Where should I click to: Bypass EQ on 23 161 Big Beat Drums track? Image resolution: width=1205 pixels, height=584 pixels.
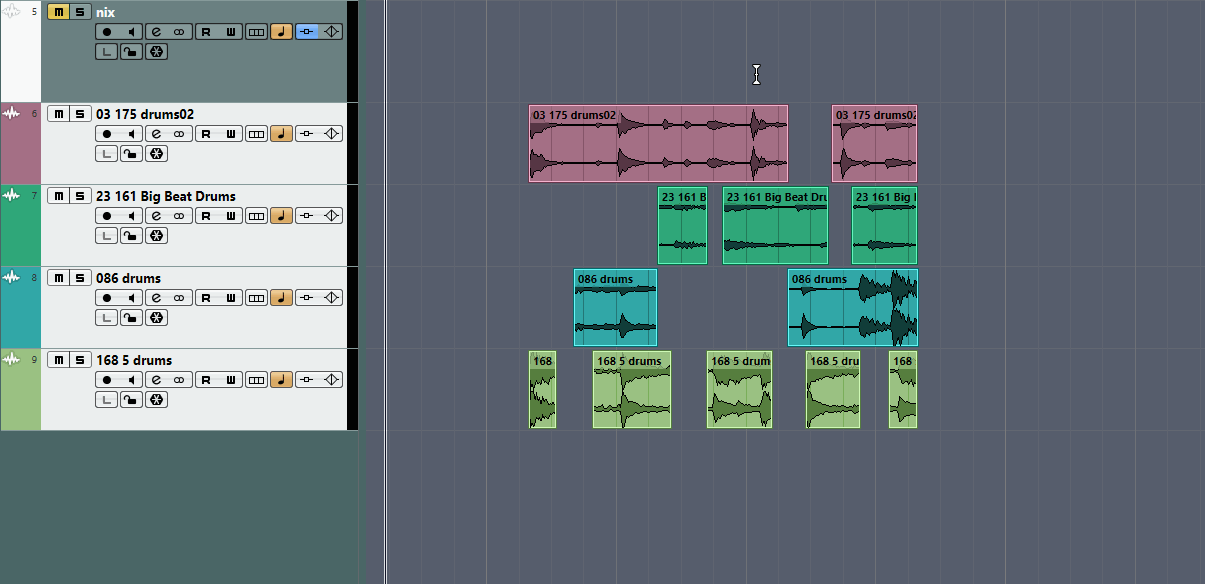point(332,215)
